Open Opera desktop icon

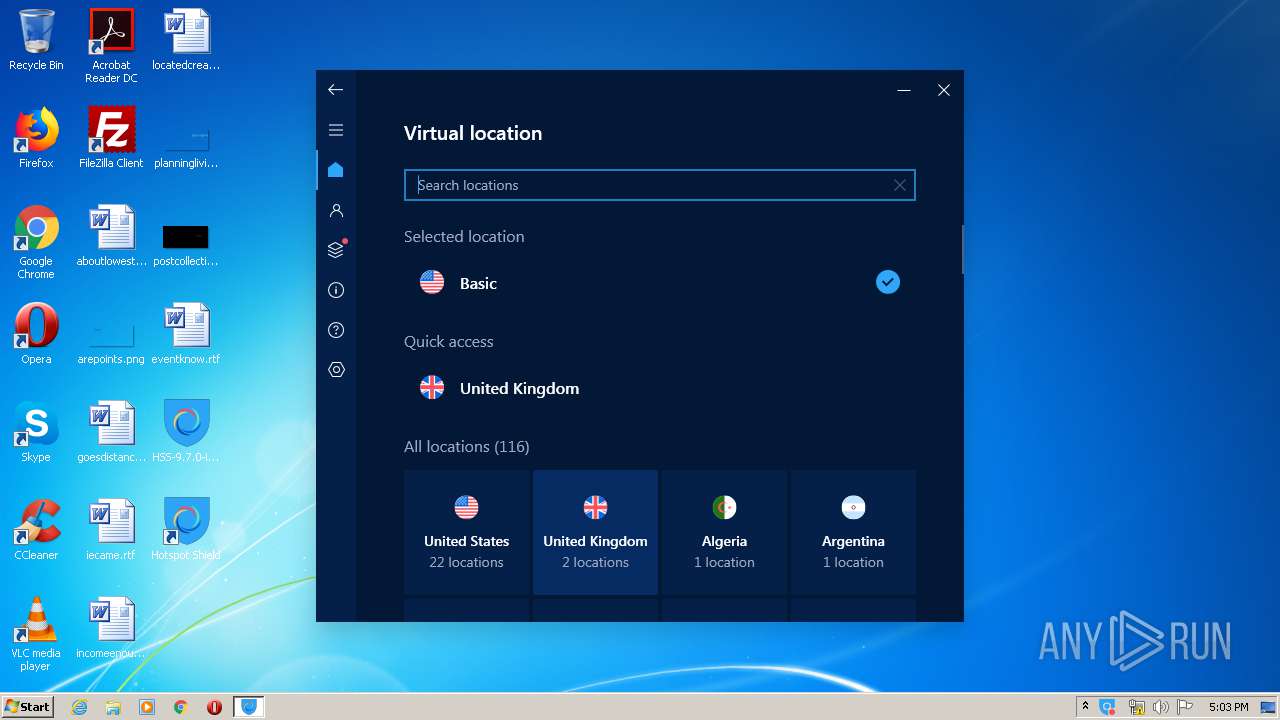pos(36,334)
